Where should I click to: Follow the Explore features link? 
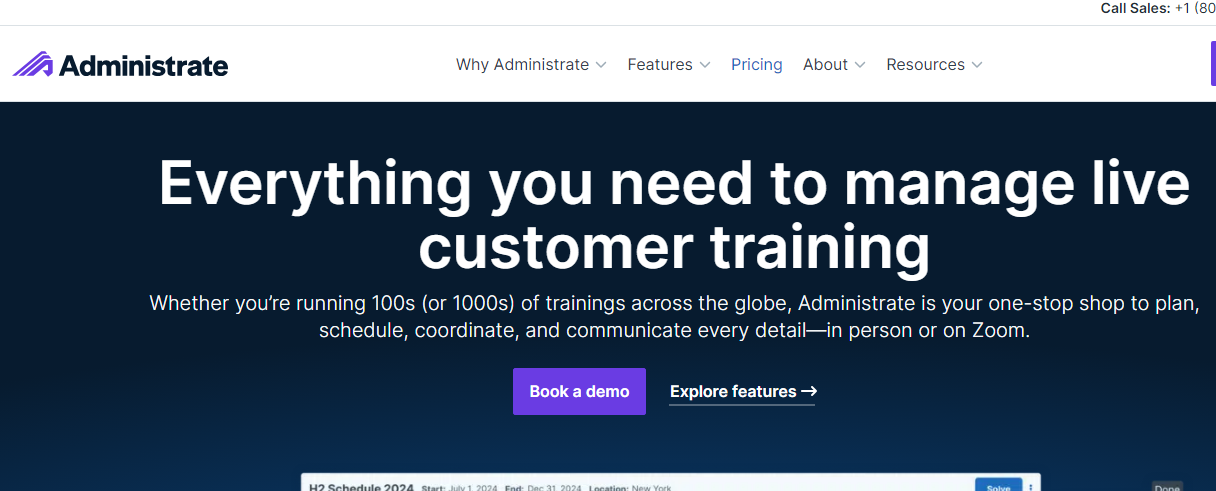pos(742,391)
